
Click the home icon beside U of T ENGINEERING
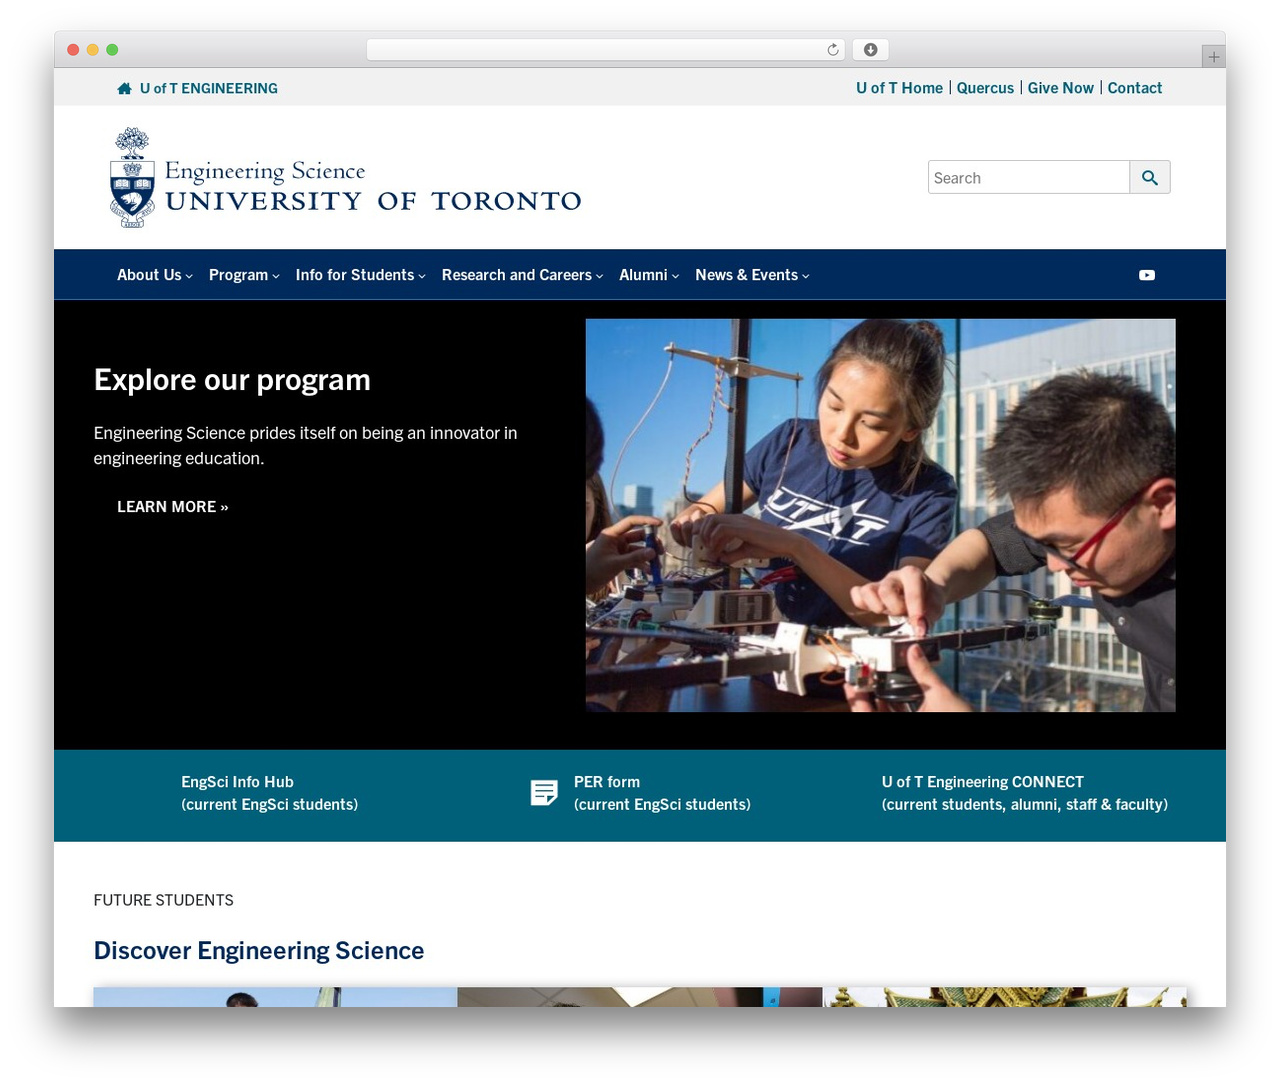click(x=124, y=89)
